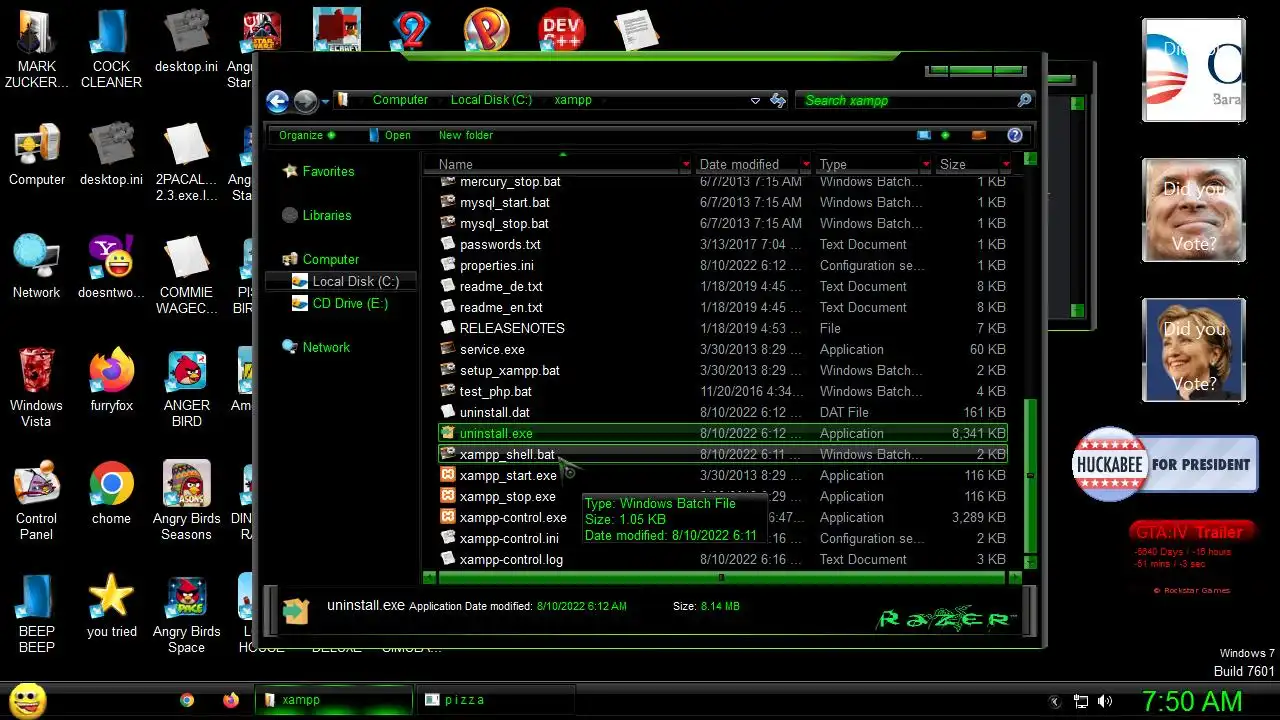The image size is (1280, 720).
Task: Open Explorer Help question mark icon
Action: 1015,135
